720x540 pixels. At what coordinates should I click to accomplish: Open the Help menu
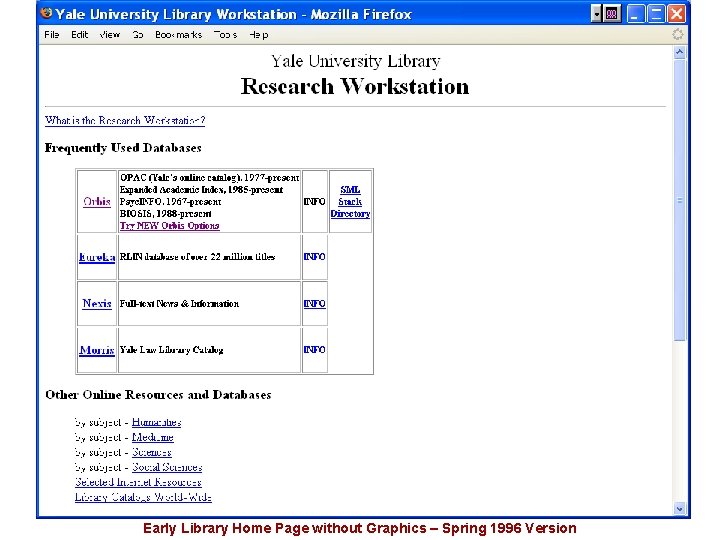click(x=259, y=34)
